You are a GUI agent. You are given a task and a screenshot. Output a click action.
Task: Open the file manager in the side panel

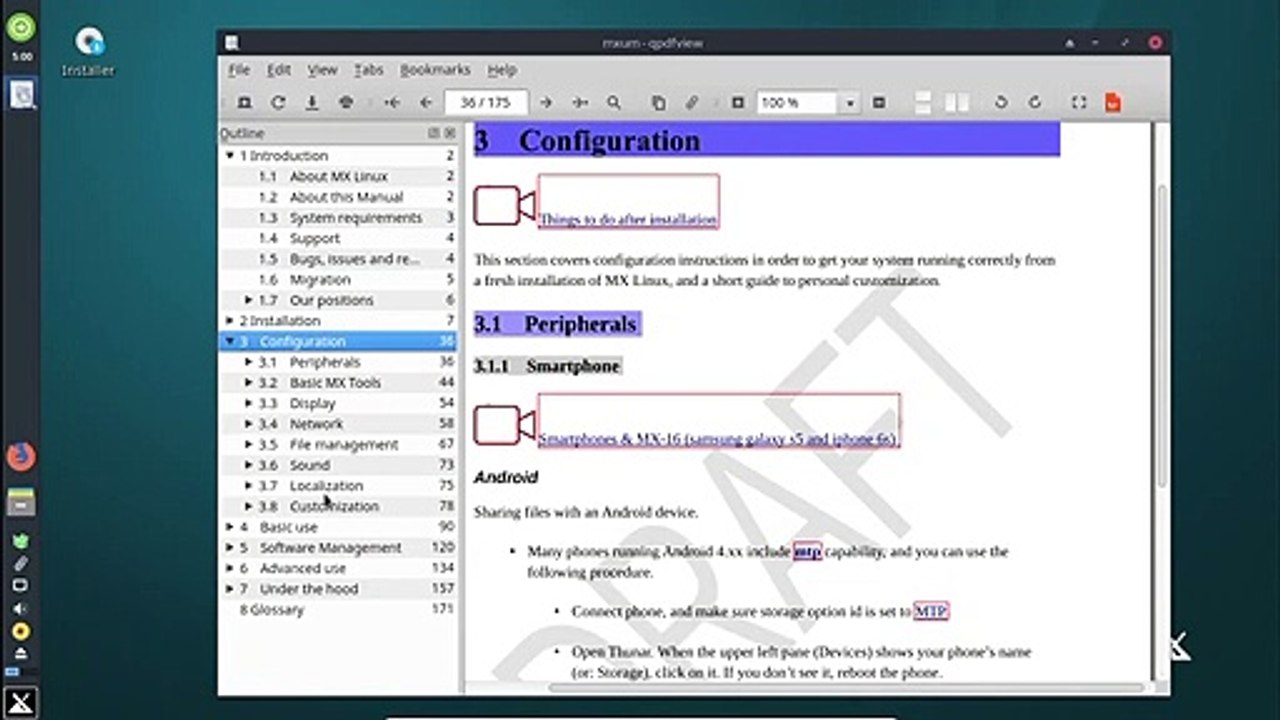click(21, 502)
